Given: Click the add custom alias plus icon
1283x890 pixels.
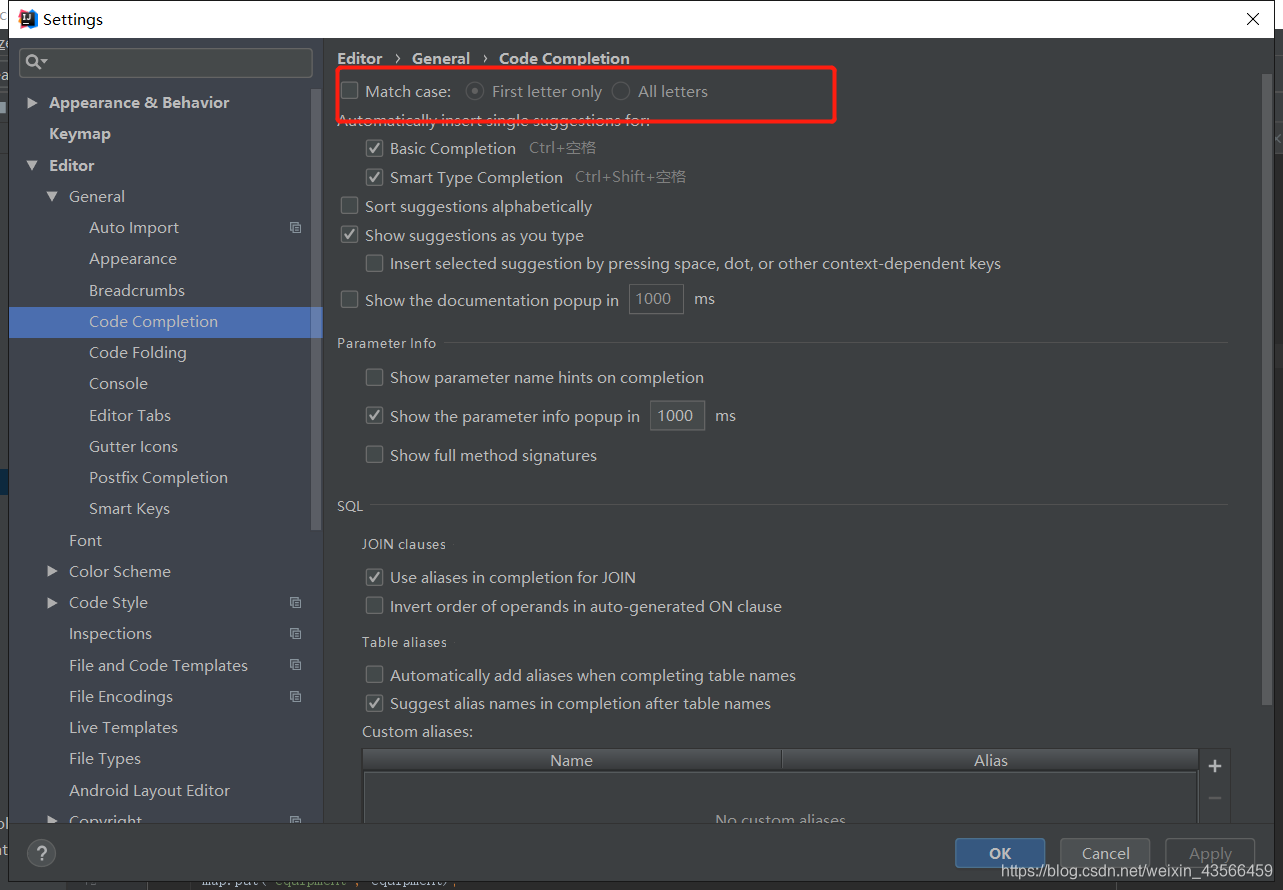Looking at the screenshot, I should coord(1215,766).
